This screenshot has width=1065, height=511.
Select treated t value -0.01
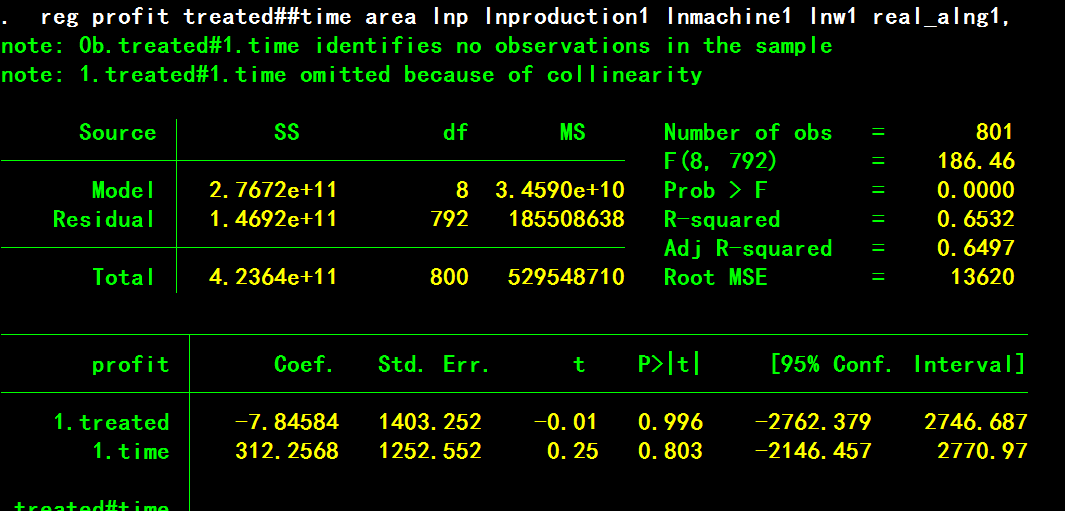pyautogui.click(x=566, y=423)
